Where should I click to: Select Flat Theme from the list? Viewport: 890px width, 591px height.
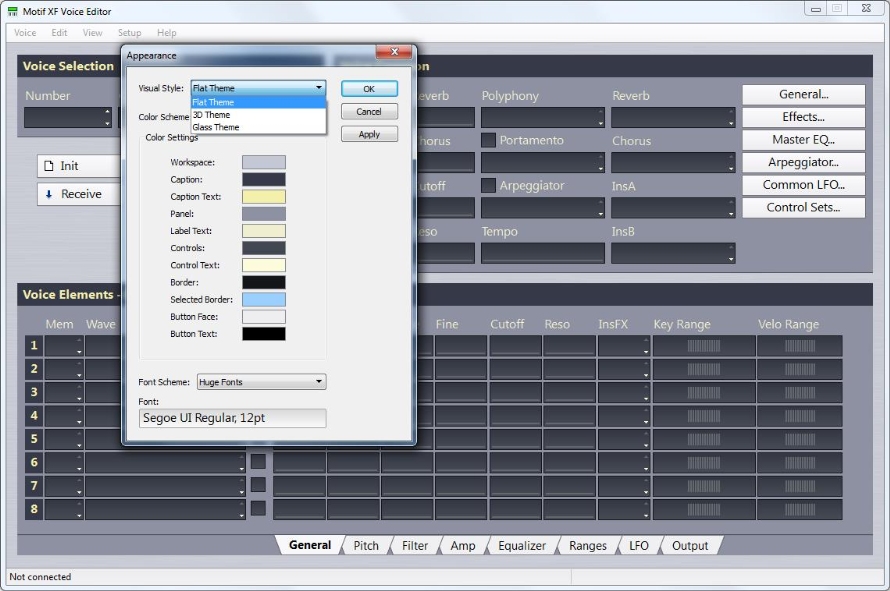coord(258,102)
